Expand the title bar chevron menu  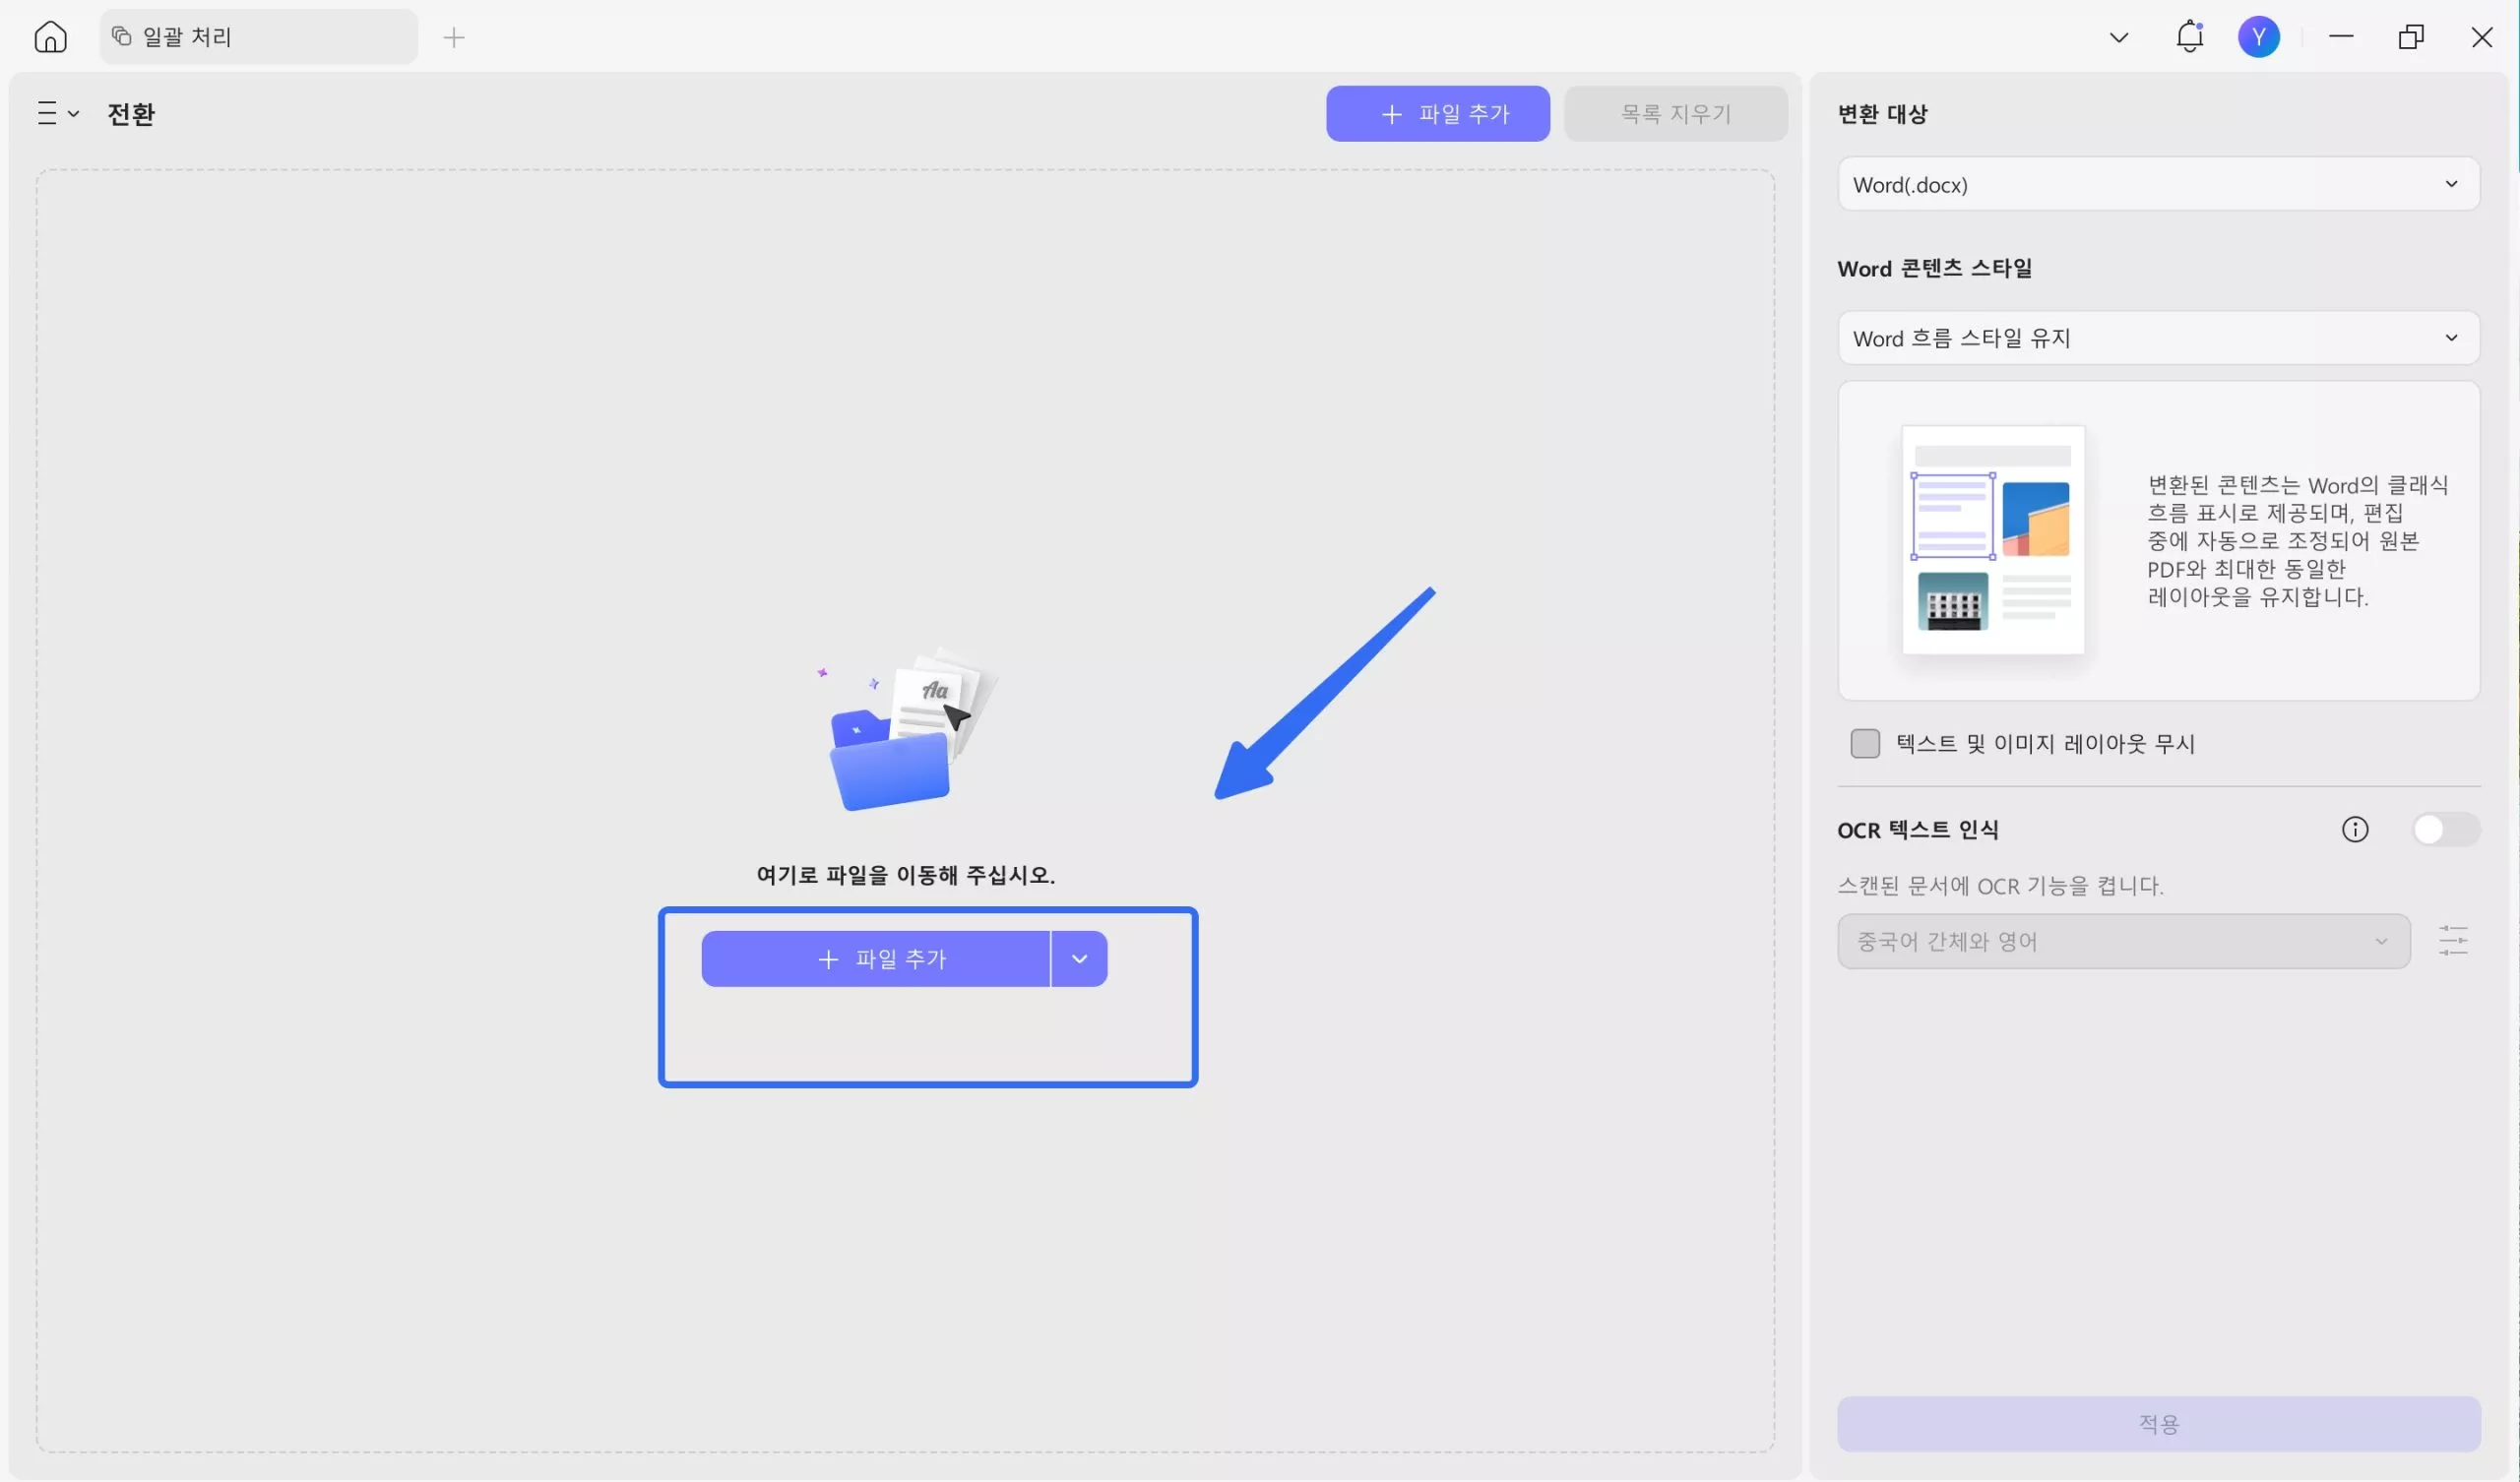[2118, 38]
